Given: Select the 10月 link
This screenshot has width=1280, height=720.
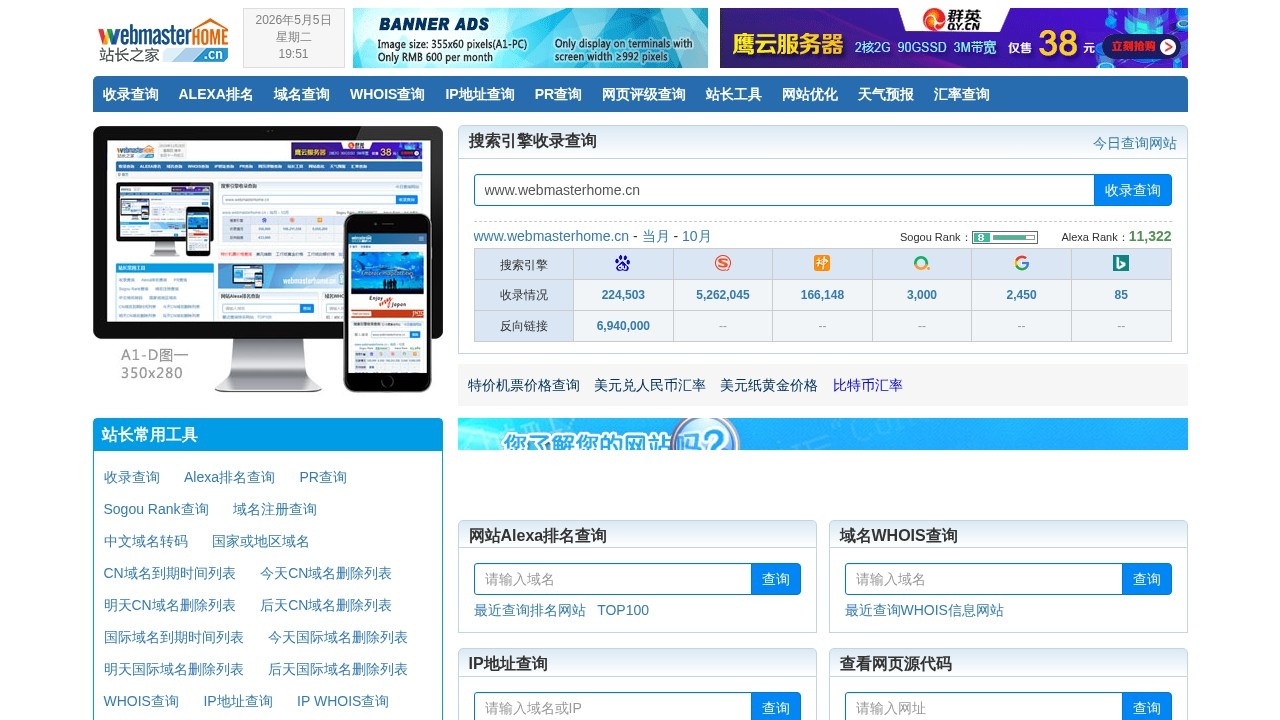Looking at the screenshot, I should (697, 236).
